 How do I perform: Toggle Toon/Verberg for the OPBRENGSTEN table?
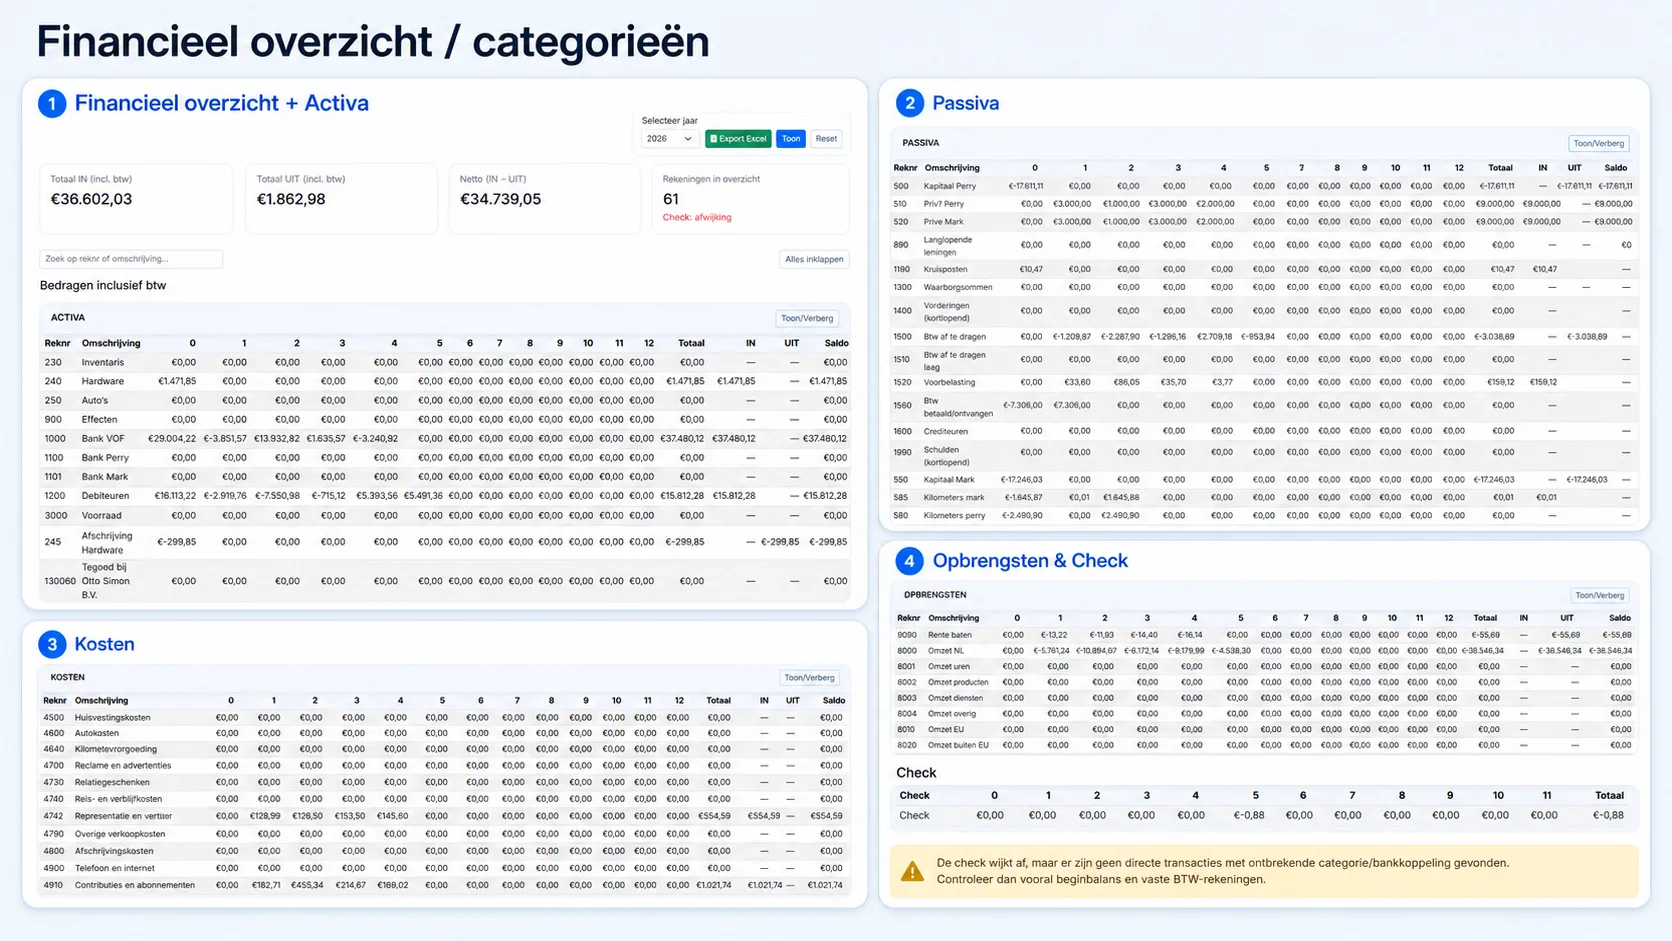click(x=1600, y=595)
